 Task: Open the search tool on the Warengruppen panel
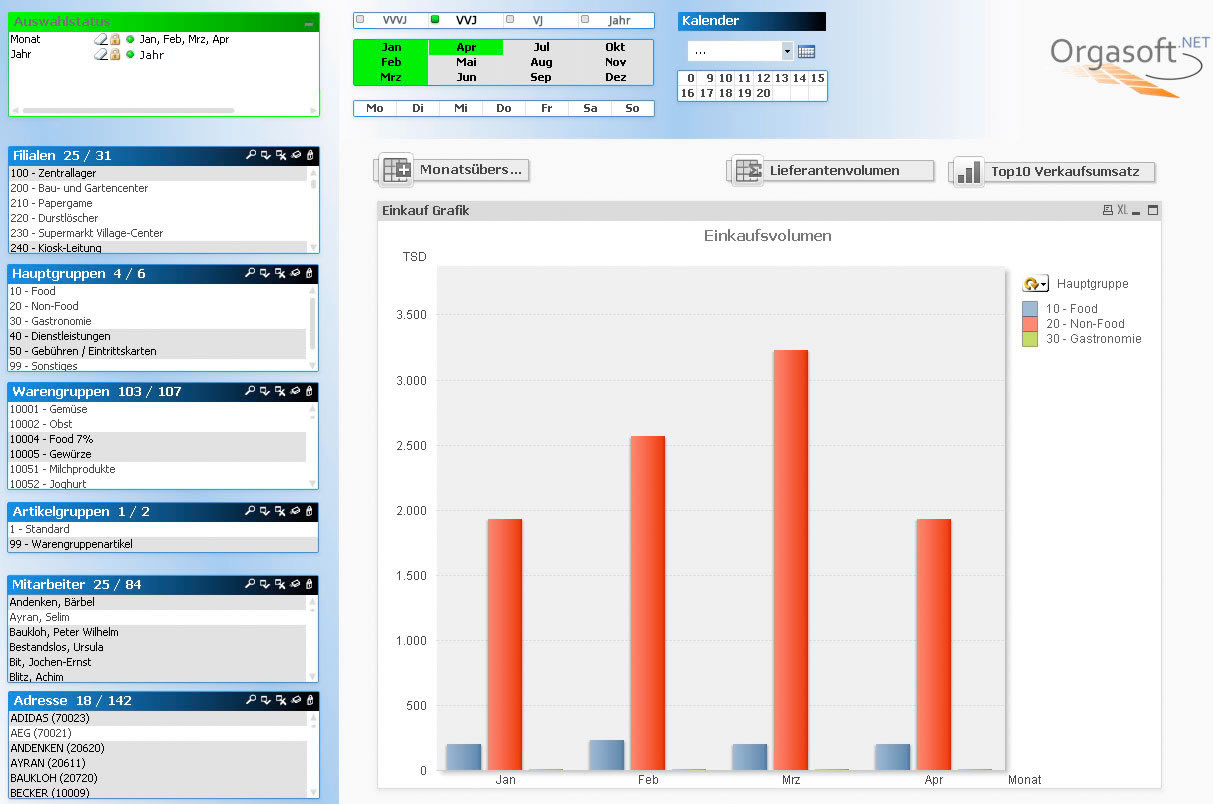[251, 392]
